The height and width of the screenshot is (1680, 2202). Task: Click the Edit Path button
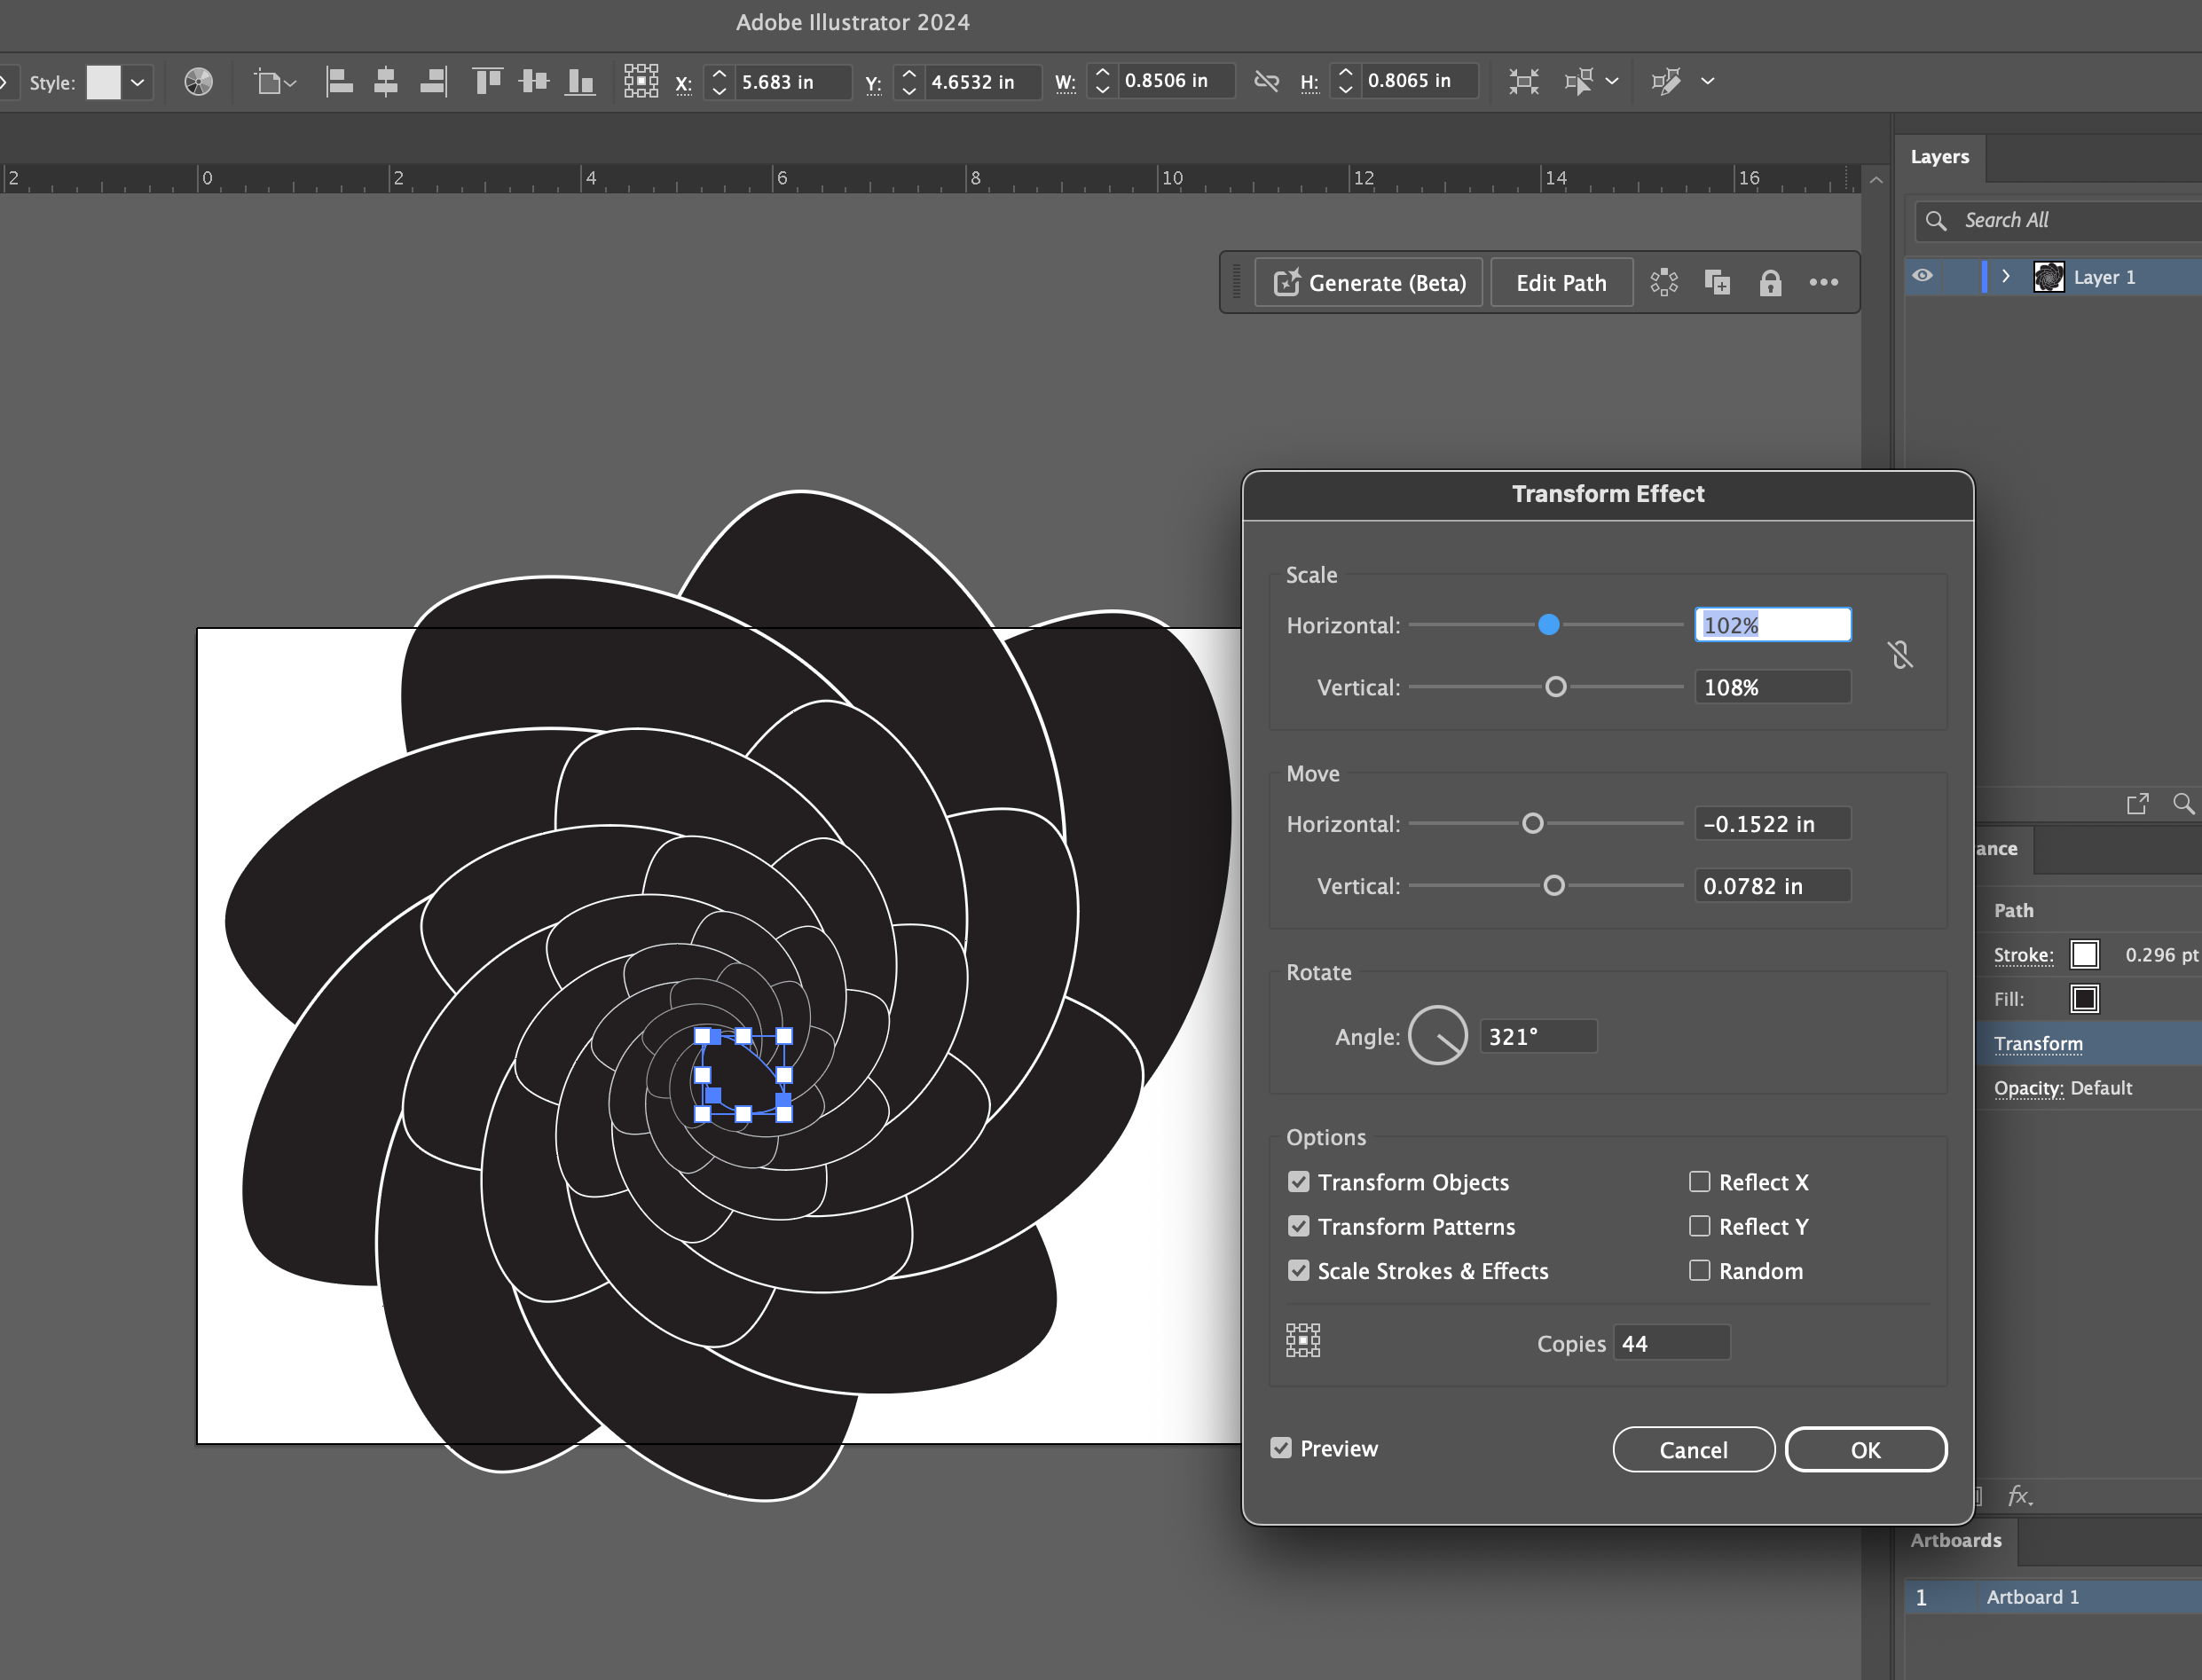coord(1560,283)
